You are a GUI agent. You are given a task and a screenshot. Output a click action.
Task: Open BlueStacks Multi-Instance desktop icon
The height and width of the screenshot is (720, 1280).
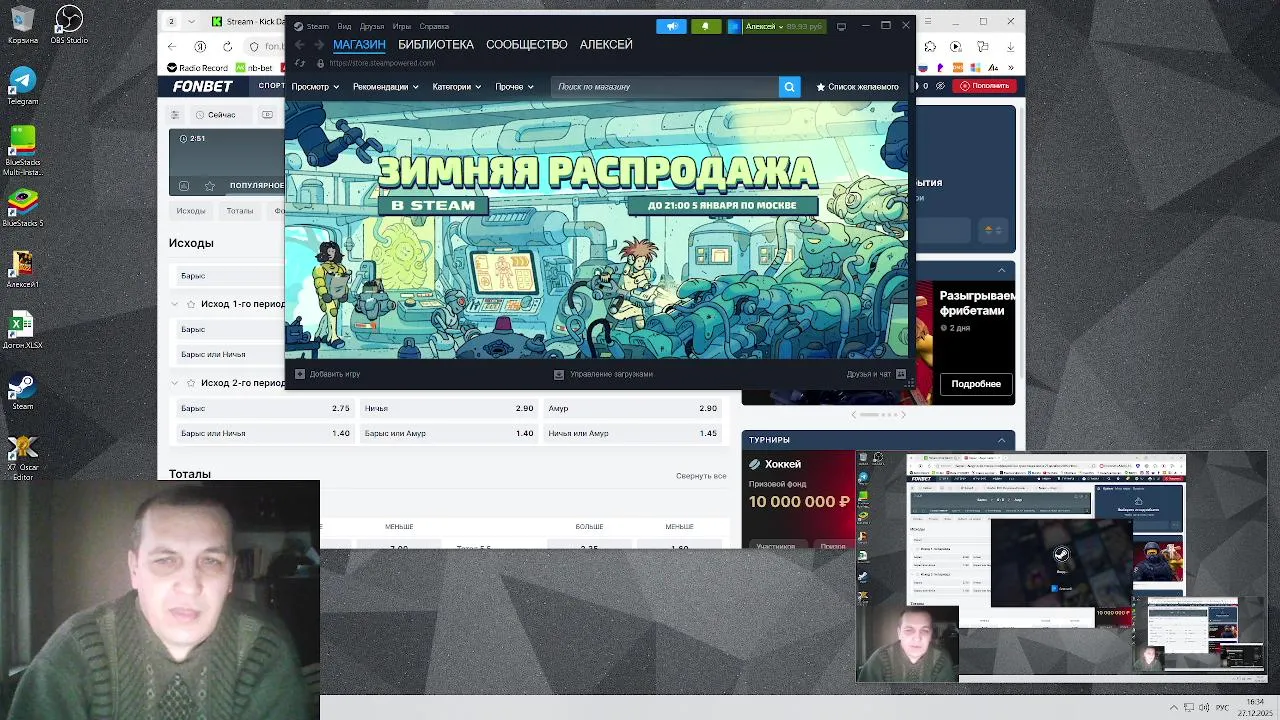[x=22, y=150]
